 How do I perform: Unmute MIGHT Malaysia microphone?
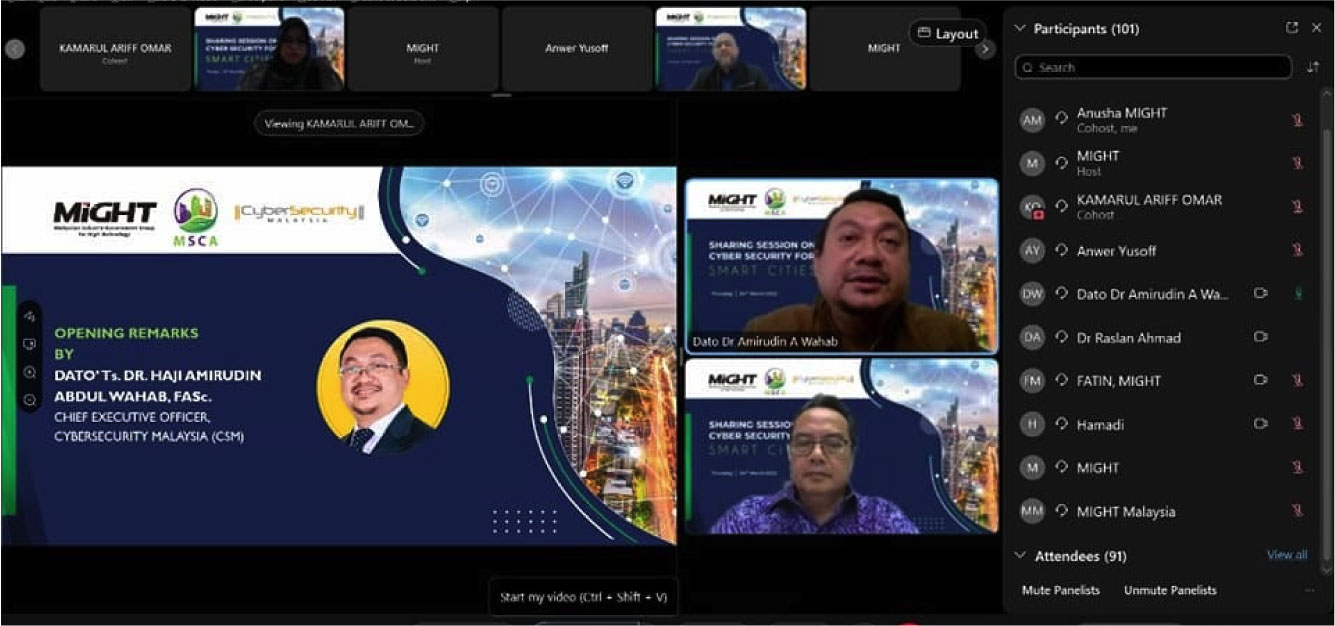[1298, 511]
